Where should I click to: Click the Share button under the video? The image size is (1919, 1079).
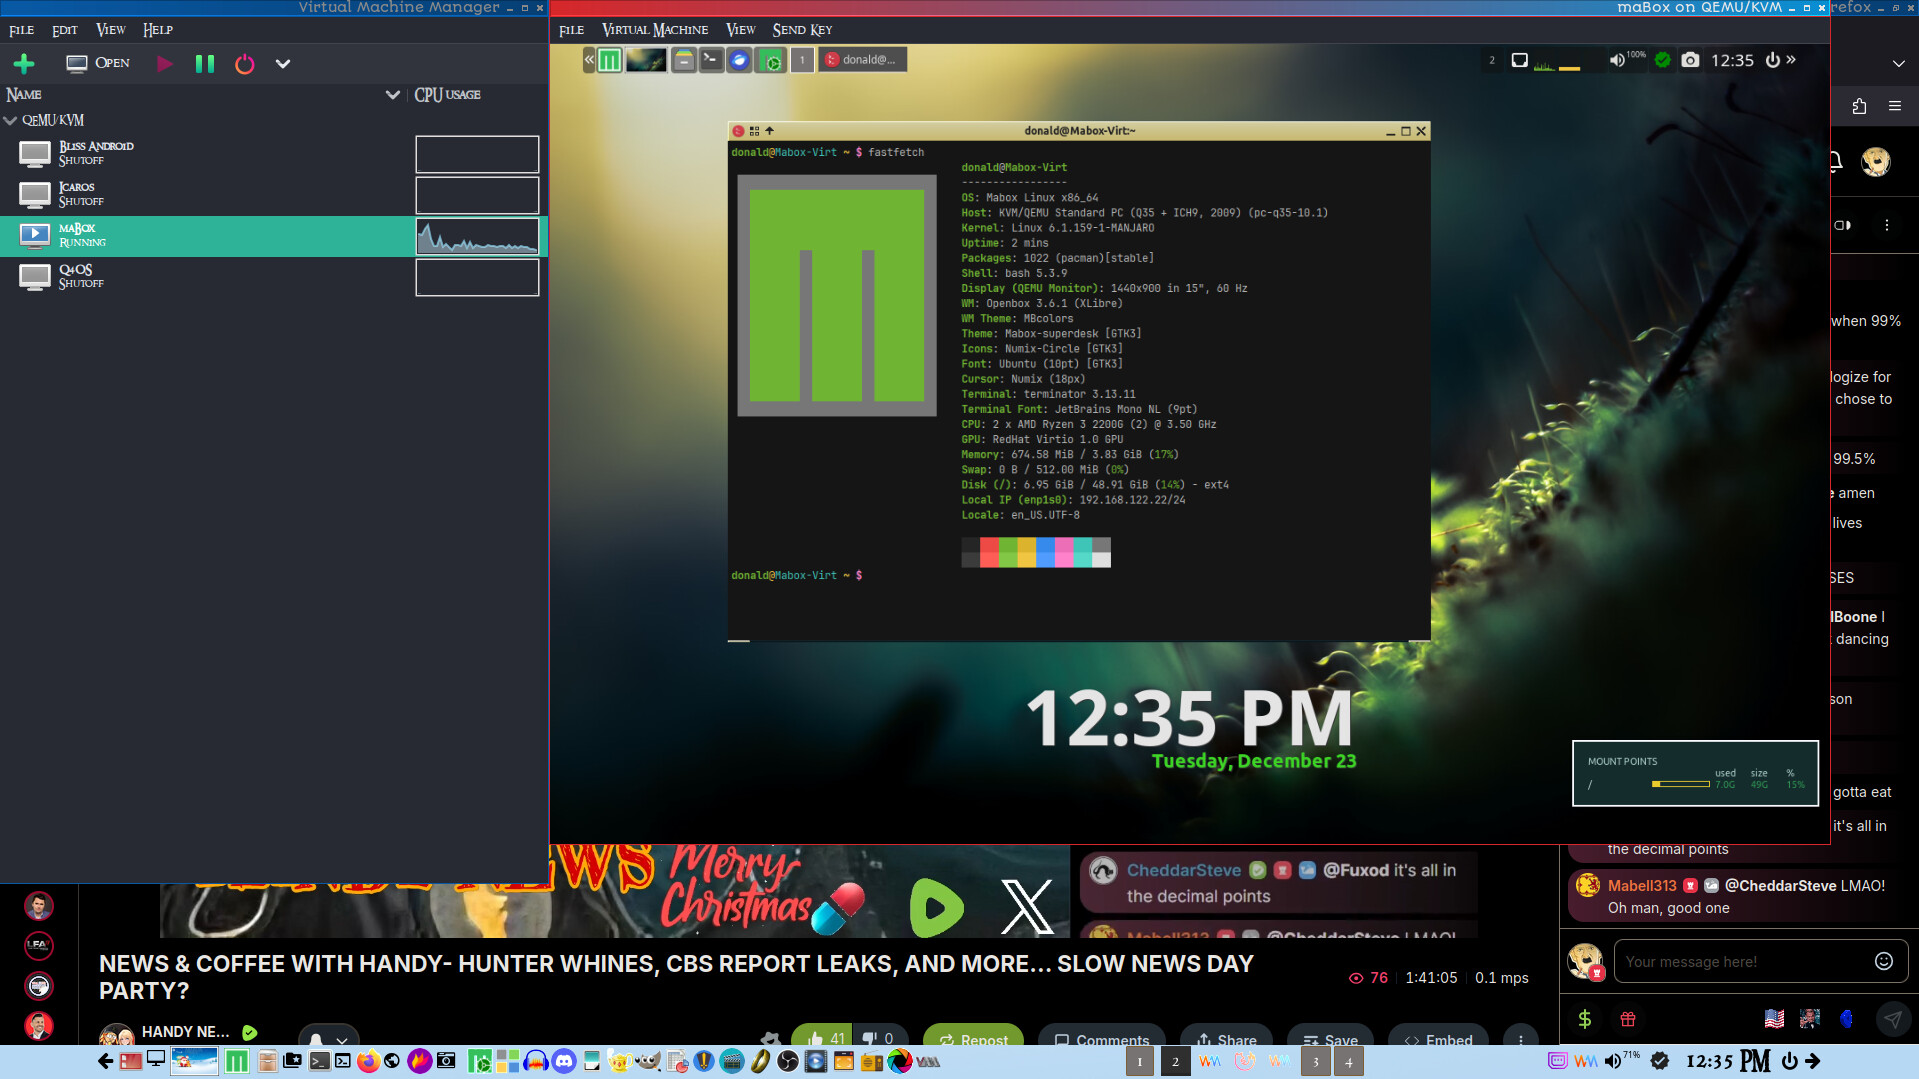click(1226, 1040)
